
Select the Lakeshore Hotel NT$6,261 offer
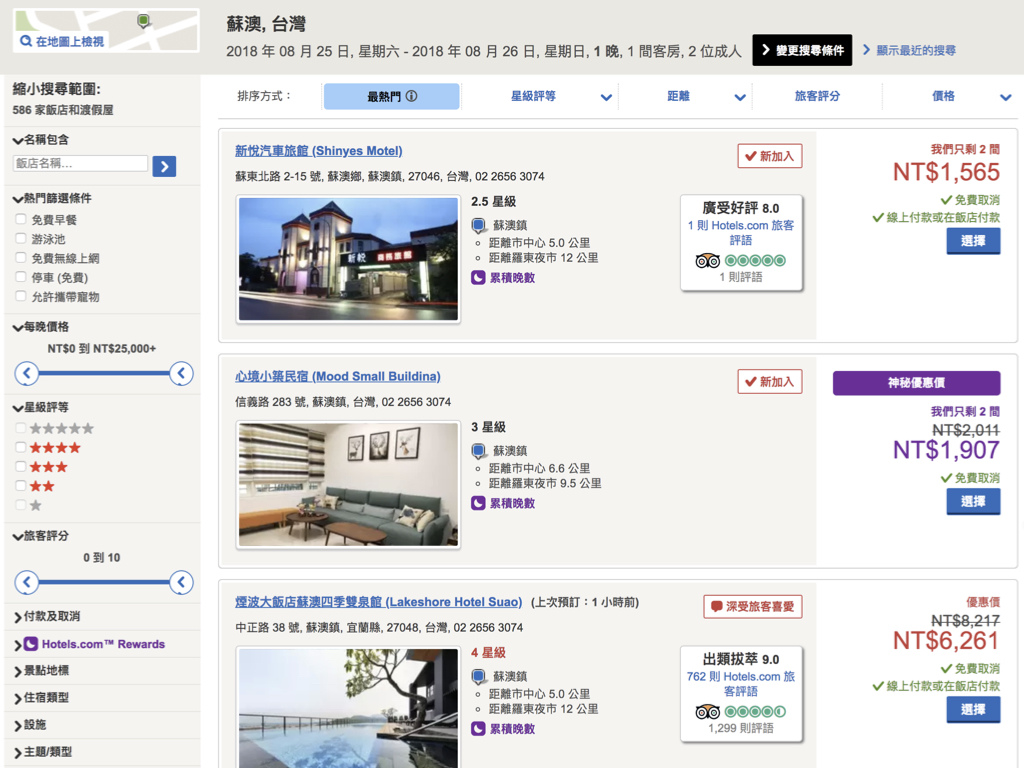pyautogui.click(x=973, y=709)
